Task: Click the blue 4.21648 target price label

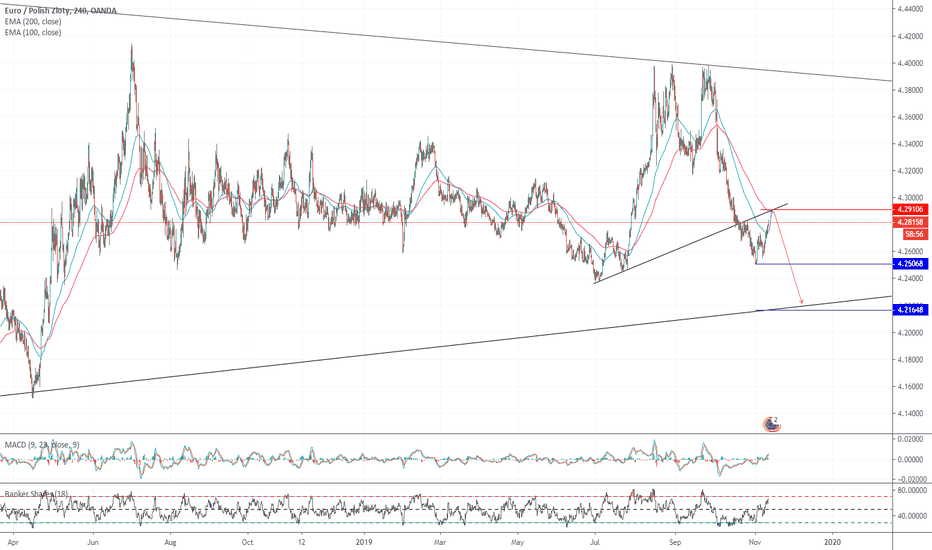Action: tap(910, 310)
